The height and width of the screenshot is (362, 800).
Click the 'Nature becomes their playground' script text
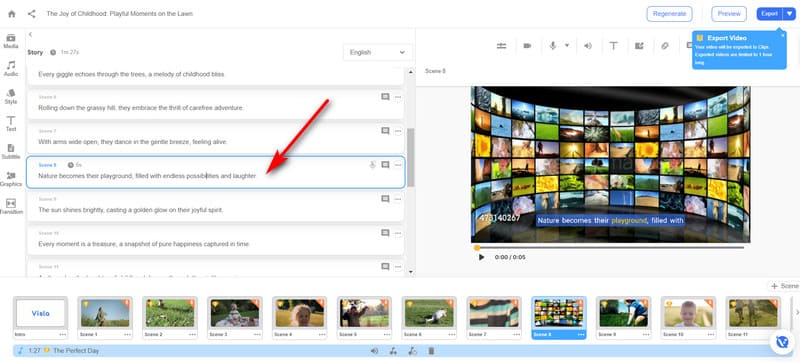point(147,176)
